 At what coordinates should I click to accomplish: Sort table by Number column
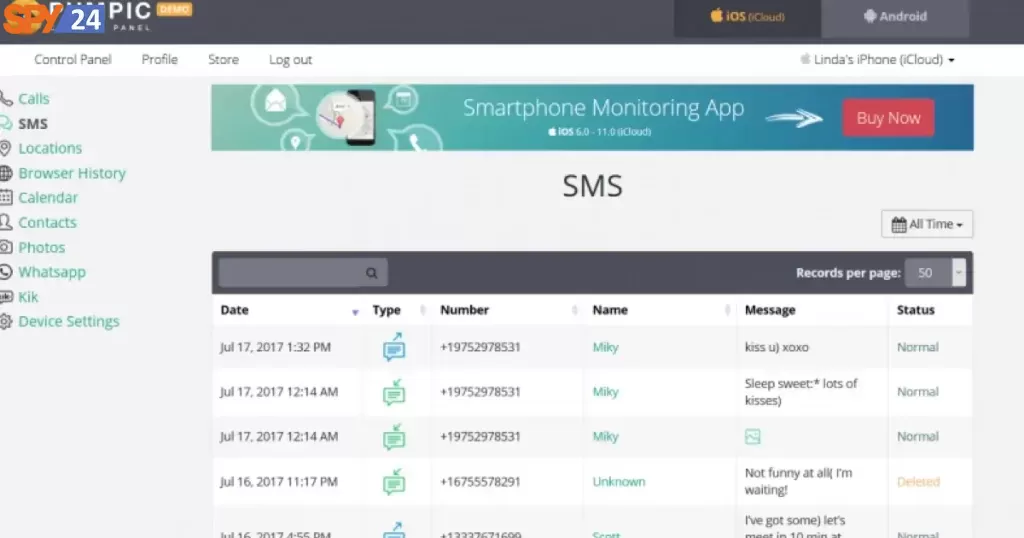point(507,310)
